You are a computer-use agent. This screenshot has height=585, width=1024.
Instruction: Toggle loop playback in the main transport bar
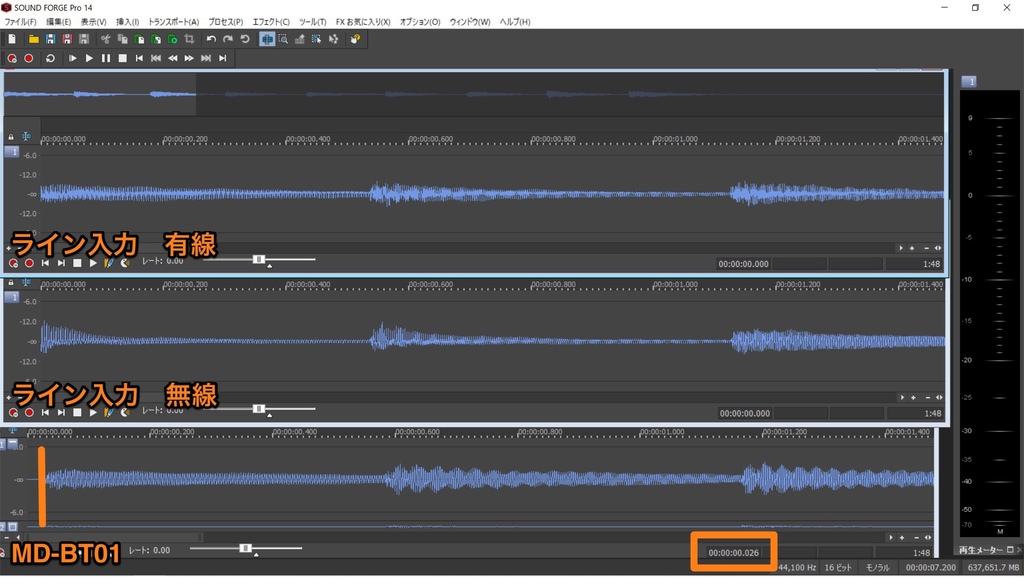coord(50,58)
